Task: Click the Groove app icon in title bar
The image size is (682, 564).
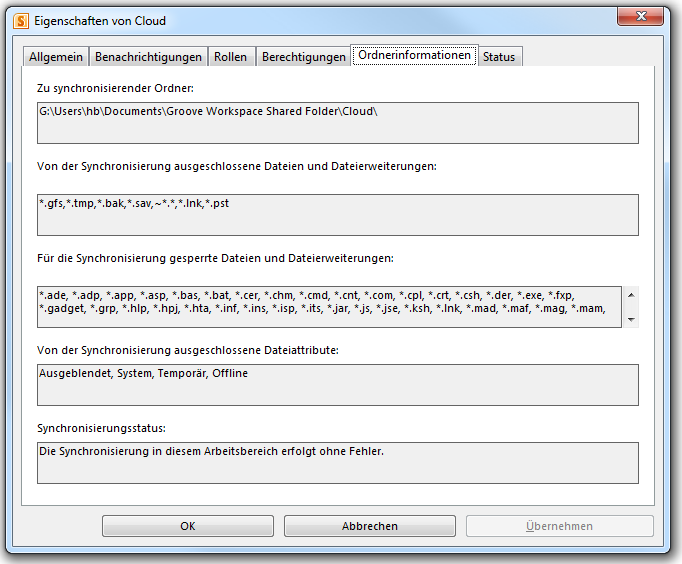Action: (x=19, y=20)
